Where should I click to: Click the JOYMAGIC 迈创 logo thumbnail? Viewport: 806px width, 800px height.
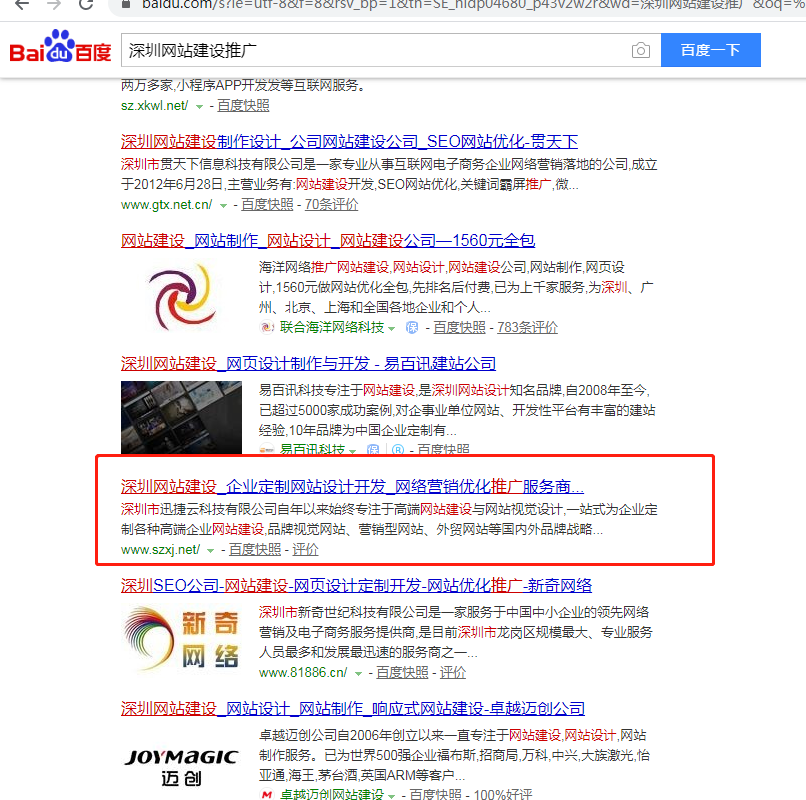coord(181,768)
